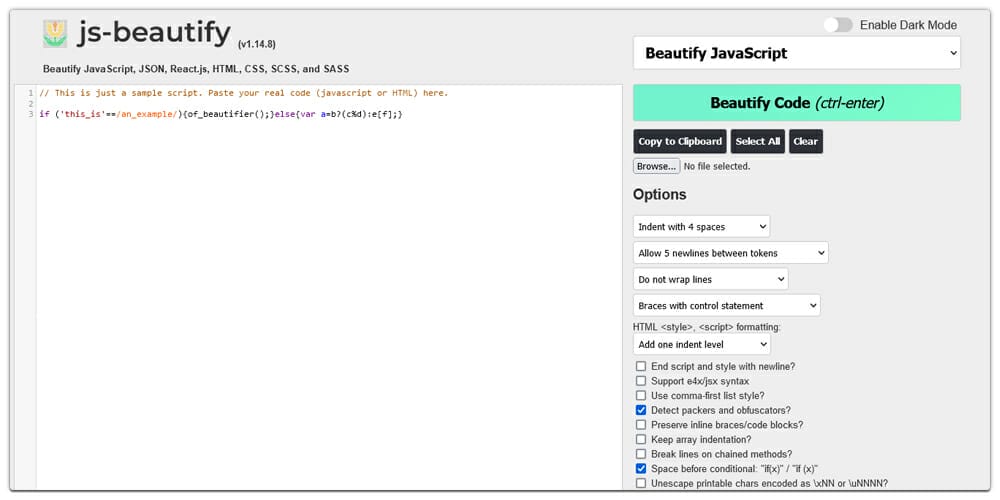Check Keep array indentation option
The width and height of the screenshot is (1000, 500).
click(x=641, y=439)
